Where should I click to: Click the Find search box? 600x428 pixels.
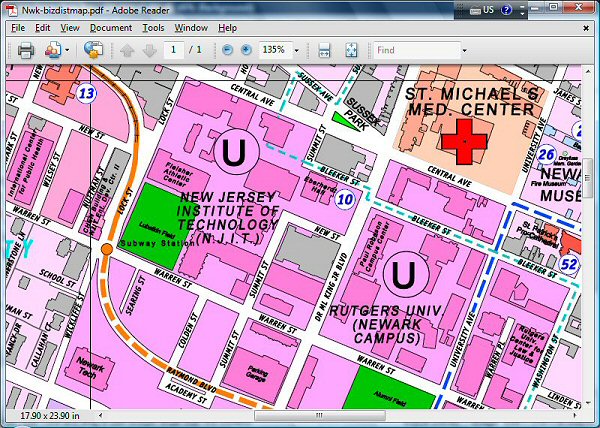pos(417,50)
